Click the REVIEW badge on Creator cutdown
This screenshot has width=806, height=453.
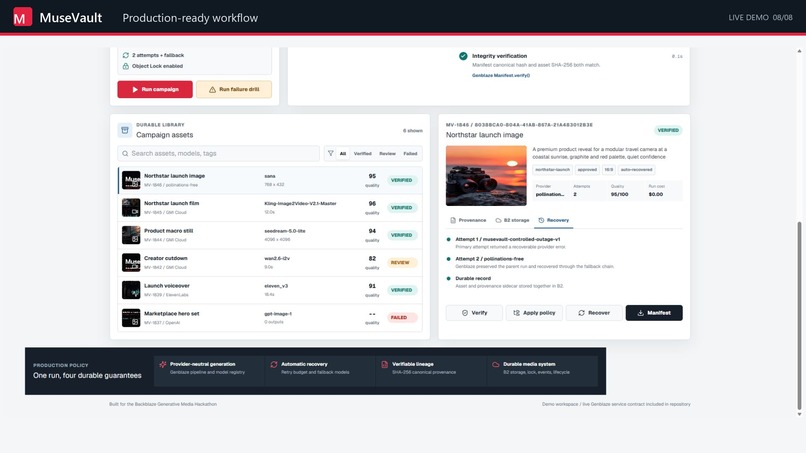pos(400,263)
